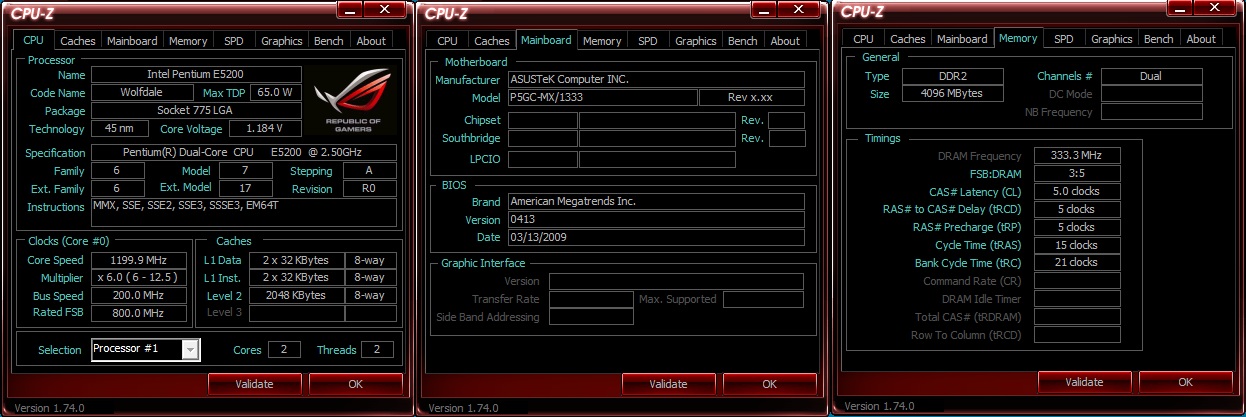The image size is (1246, 417).
Task: Close the Mainboard CPU-Z window
Action: pos(797,12)
